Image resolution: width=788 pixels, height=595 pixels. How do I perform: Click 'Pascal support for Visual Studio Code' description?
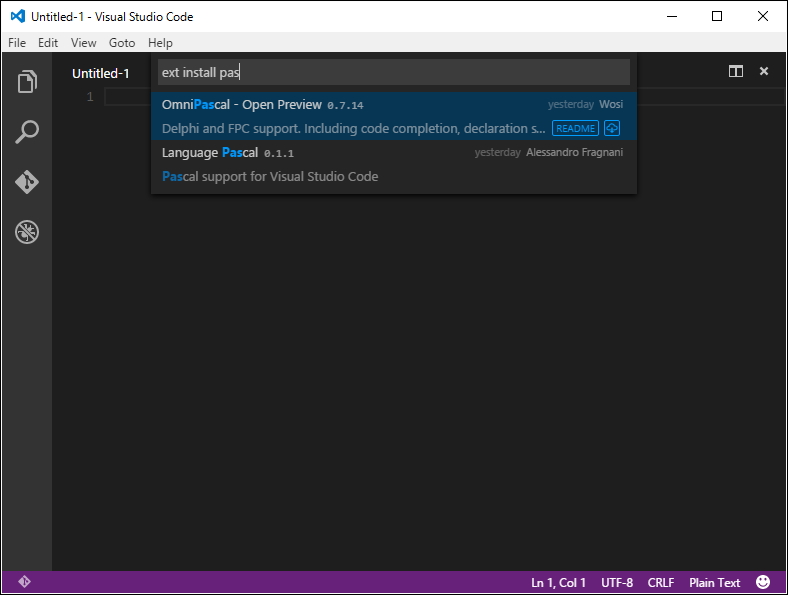(270, 176)
